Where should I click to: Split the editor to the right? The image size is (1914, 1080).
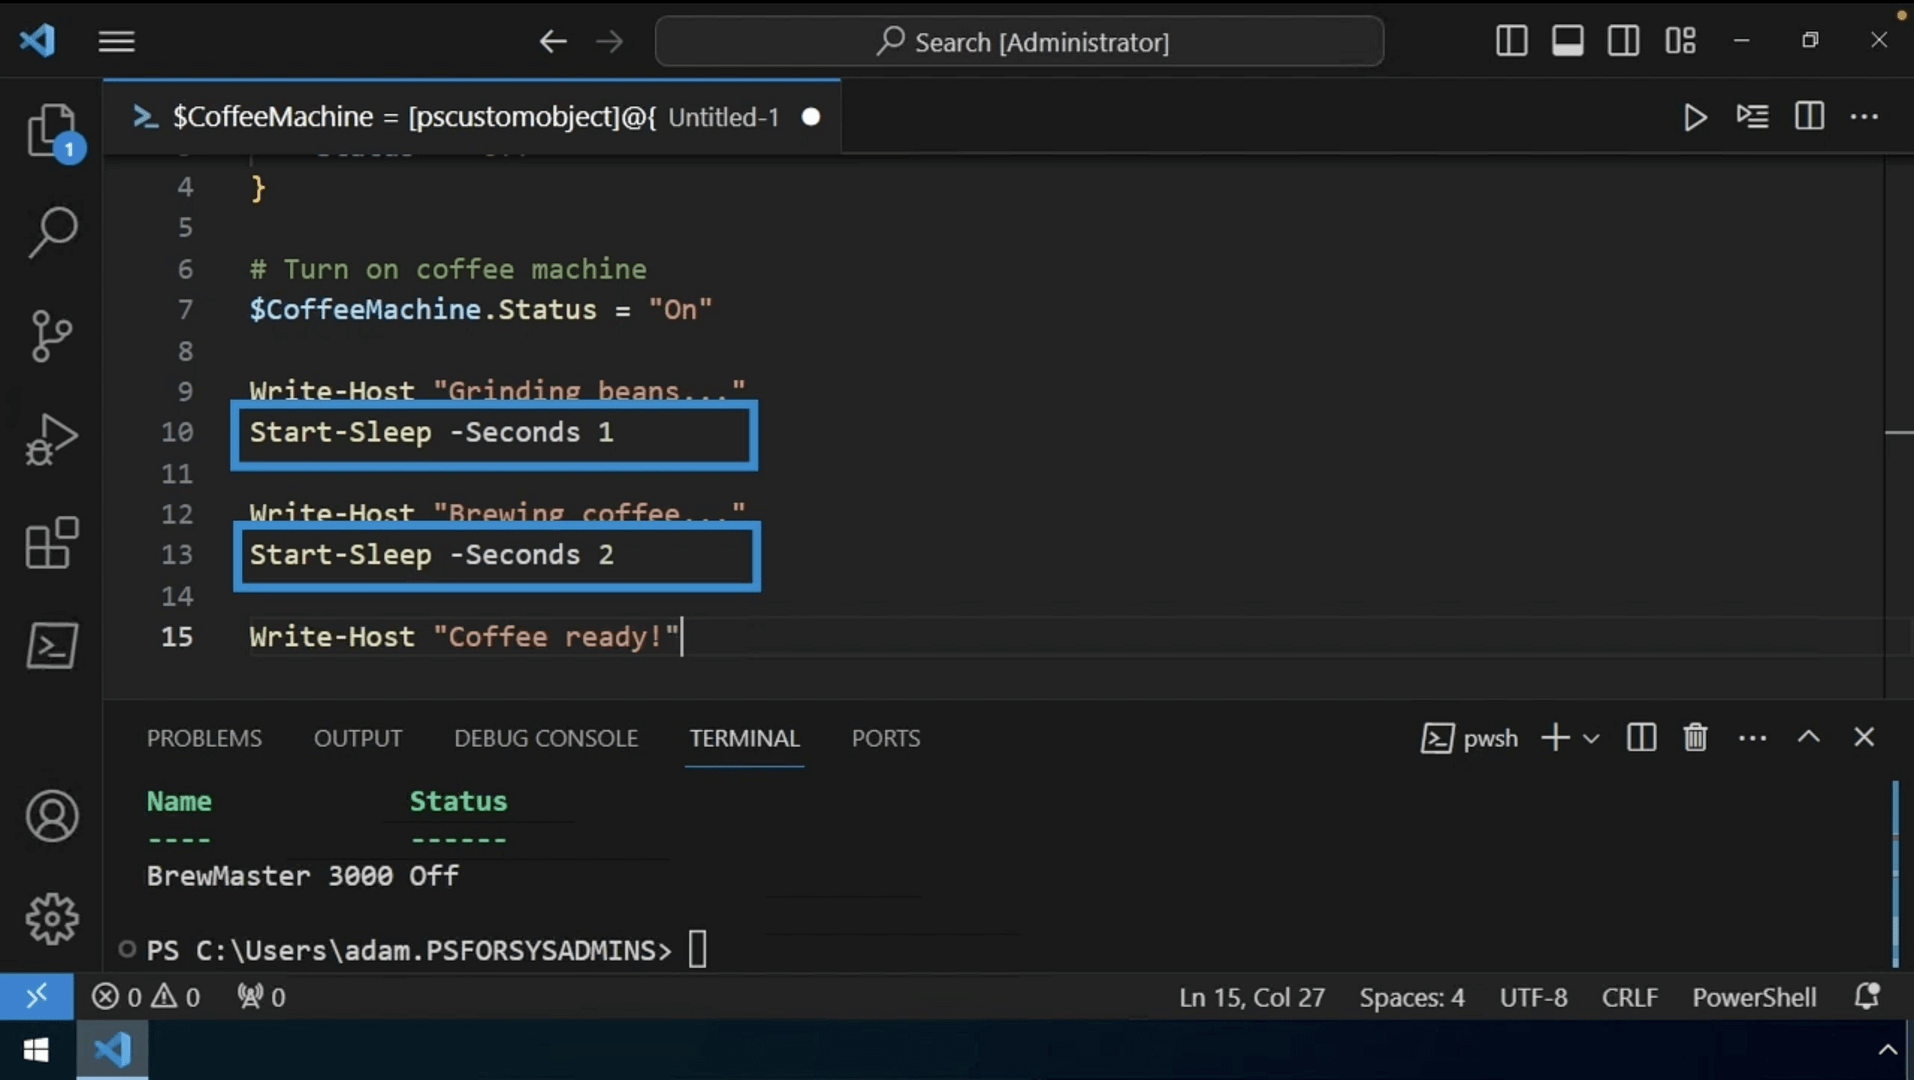tap(1809, 116)
